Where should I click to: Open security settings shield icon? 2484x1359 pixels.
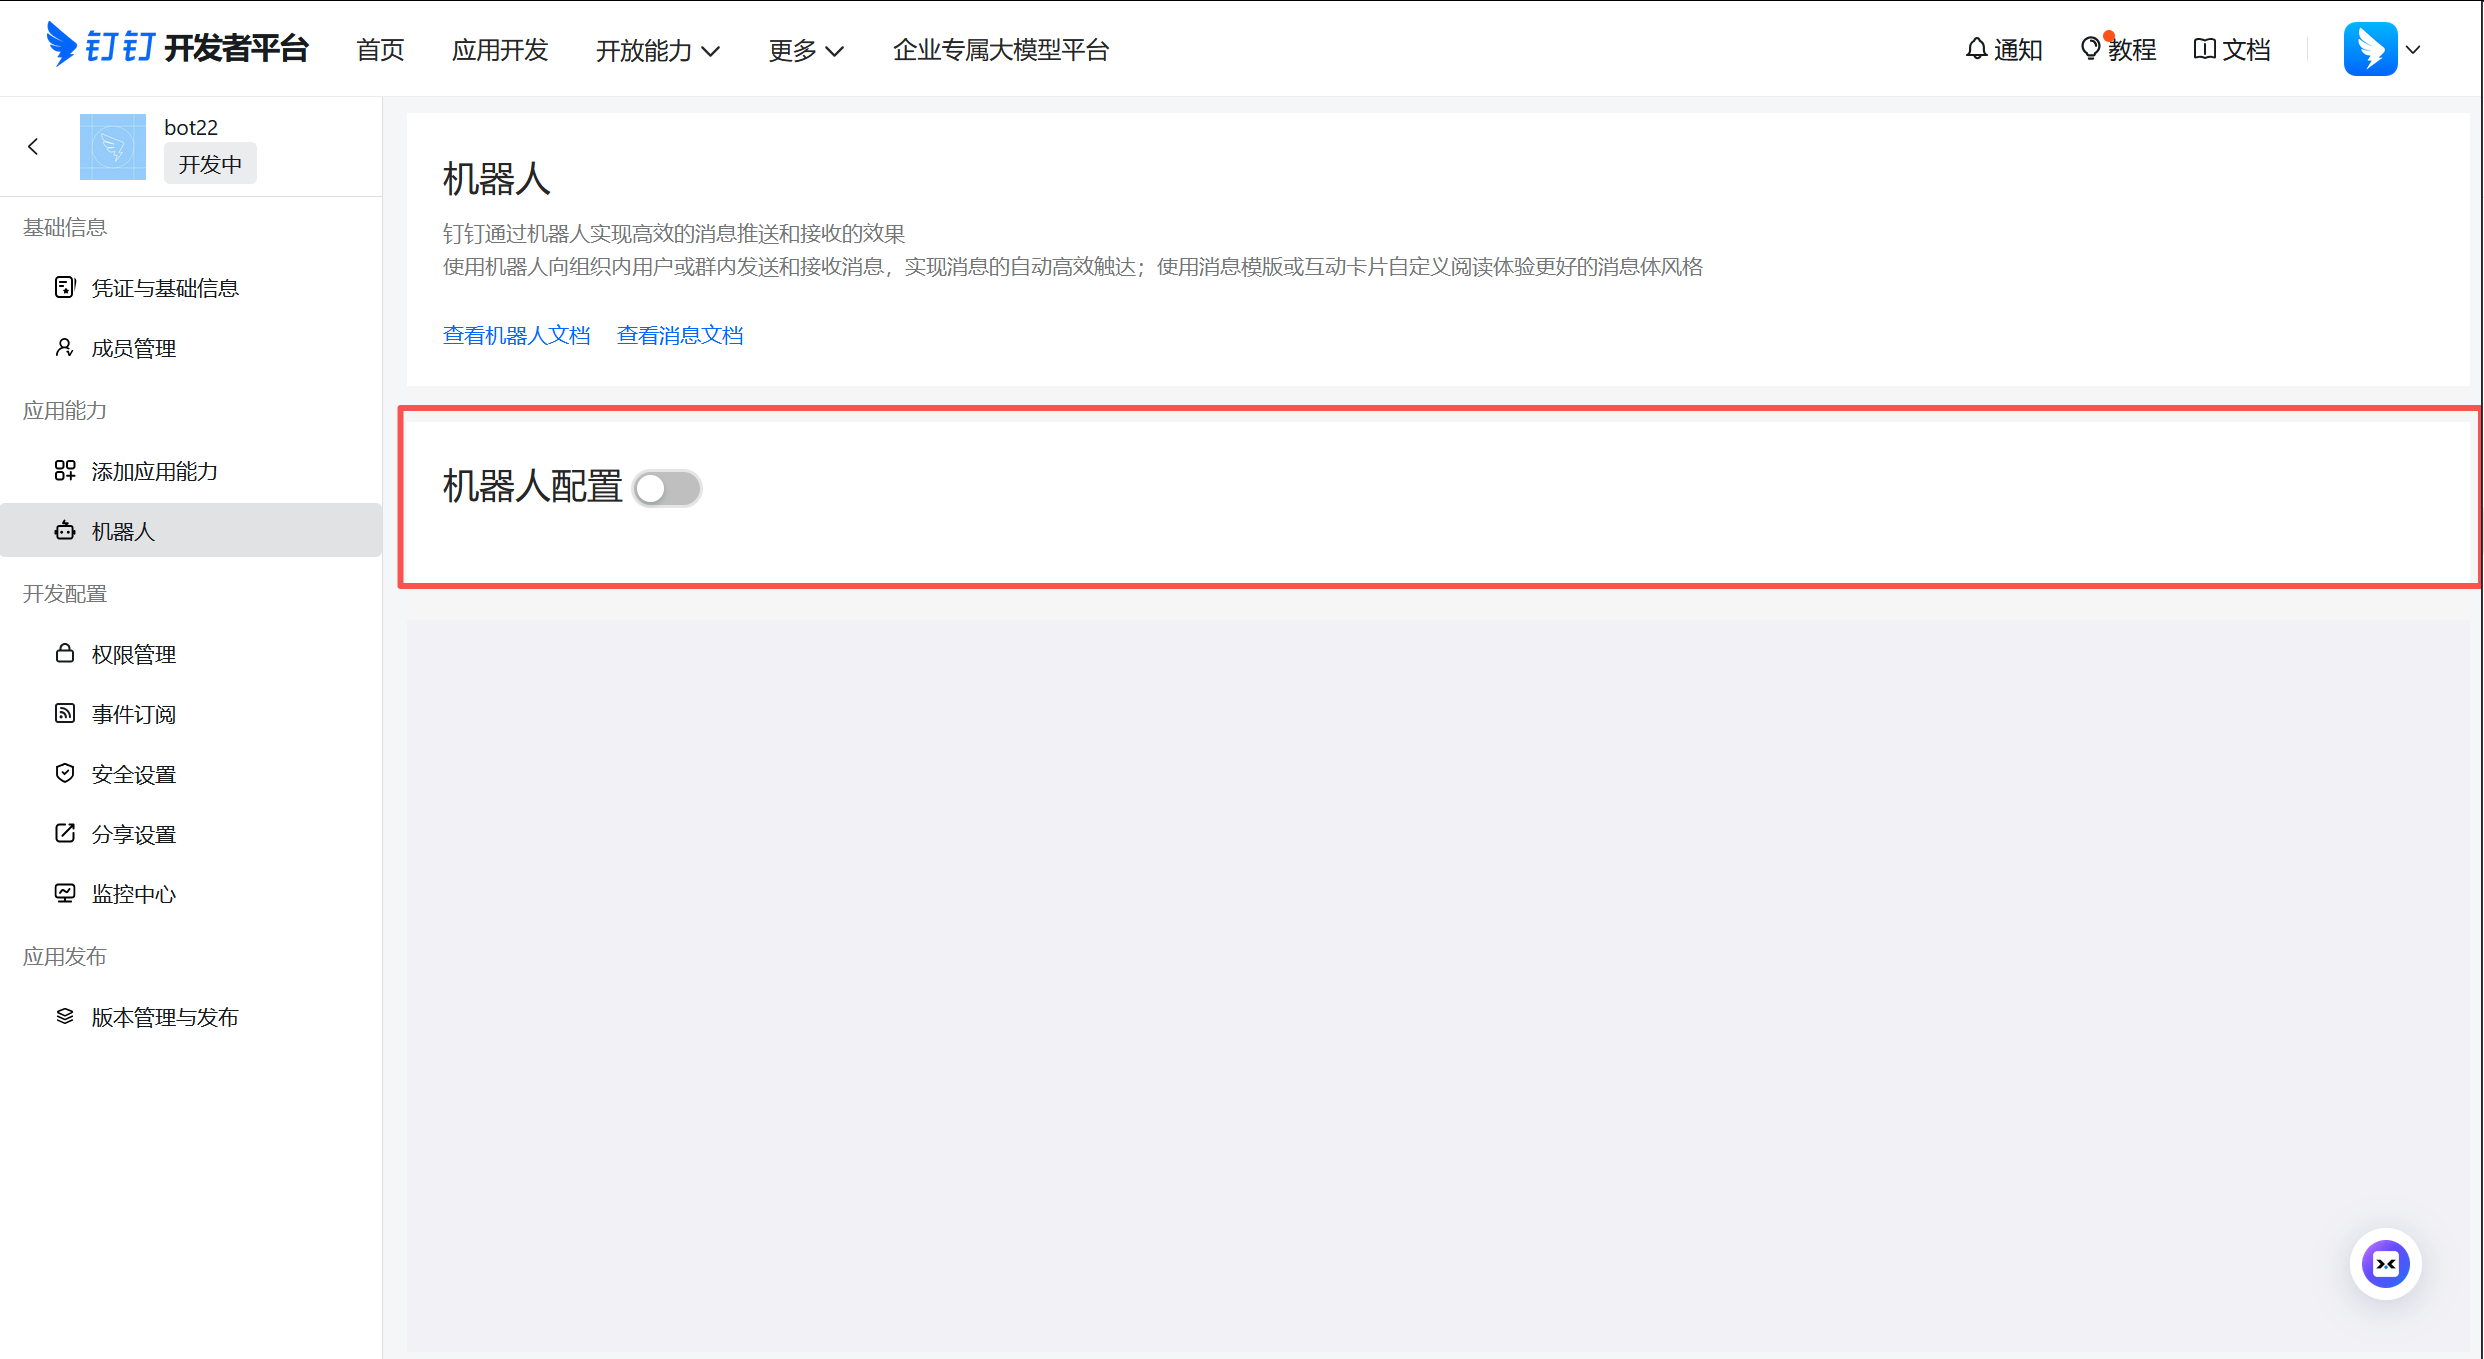(65, 773)
